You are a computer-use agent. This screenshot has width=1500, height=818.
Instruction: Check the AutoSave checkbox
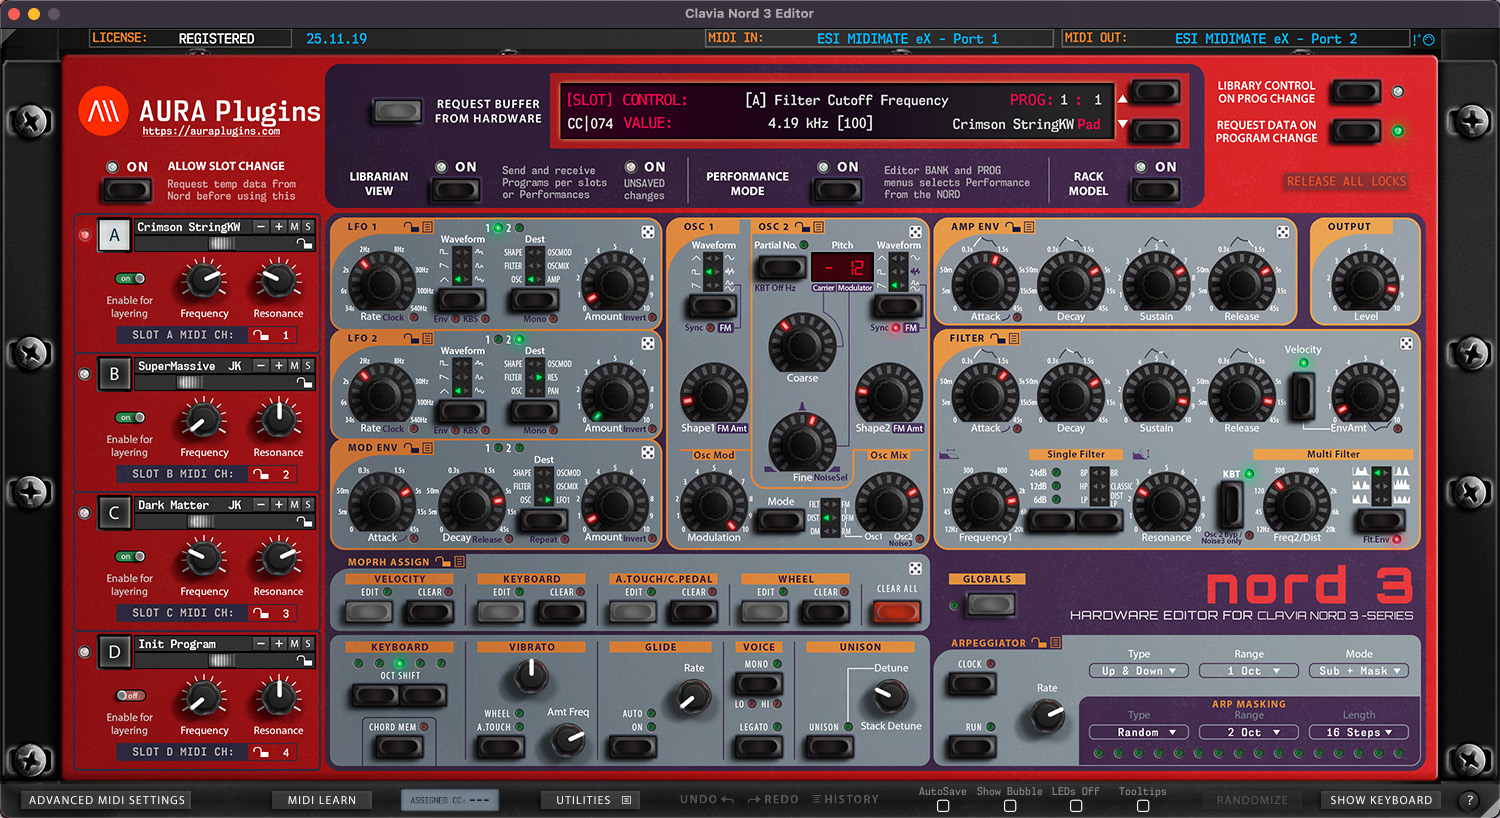tap(941, 805)
